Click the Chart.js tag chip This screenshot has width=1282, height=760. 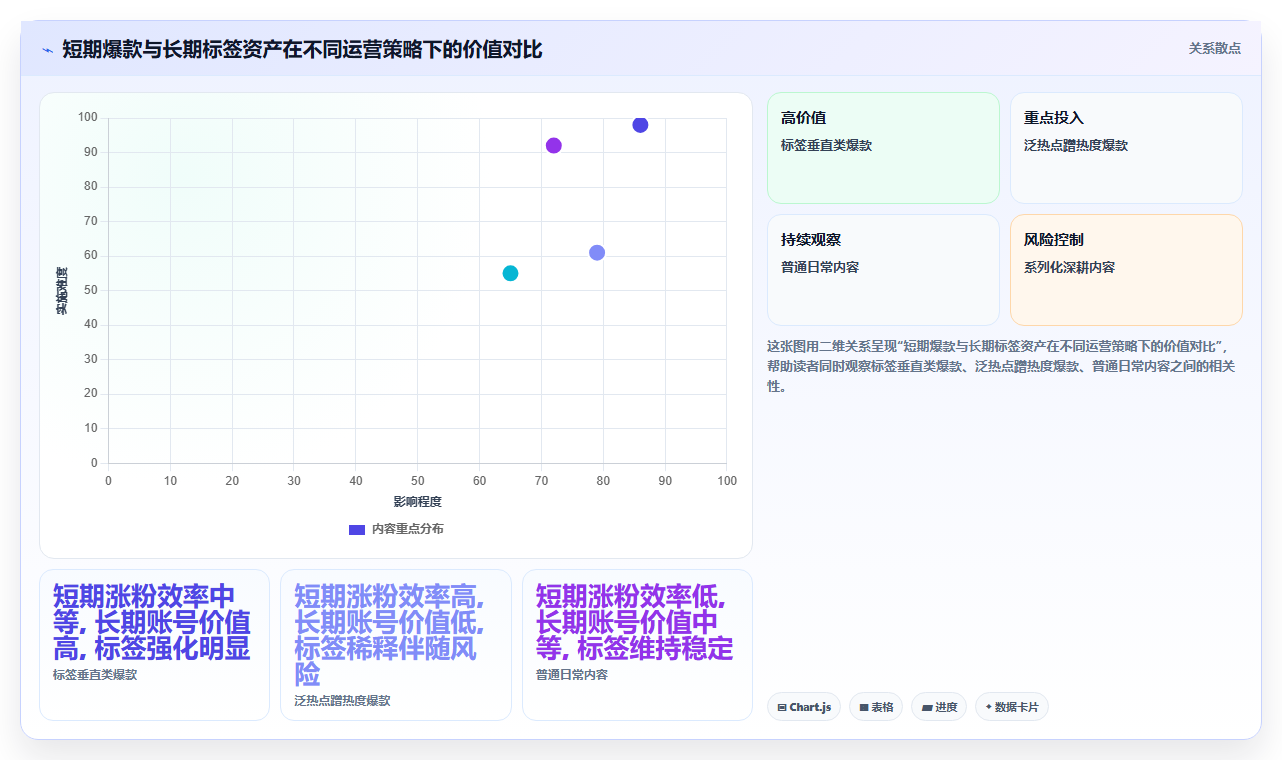[x=804, y=707]
